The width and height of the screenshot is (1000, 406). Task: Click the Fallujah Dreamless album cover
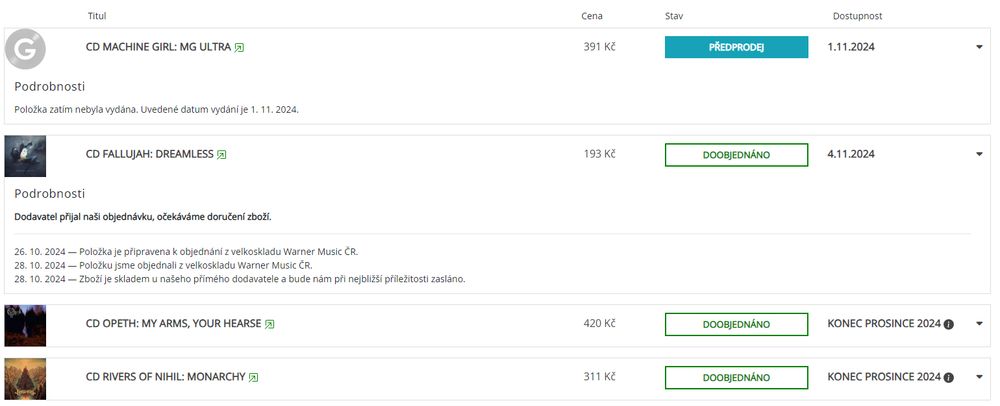click(x=26, y=156)
